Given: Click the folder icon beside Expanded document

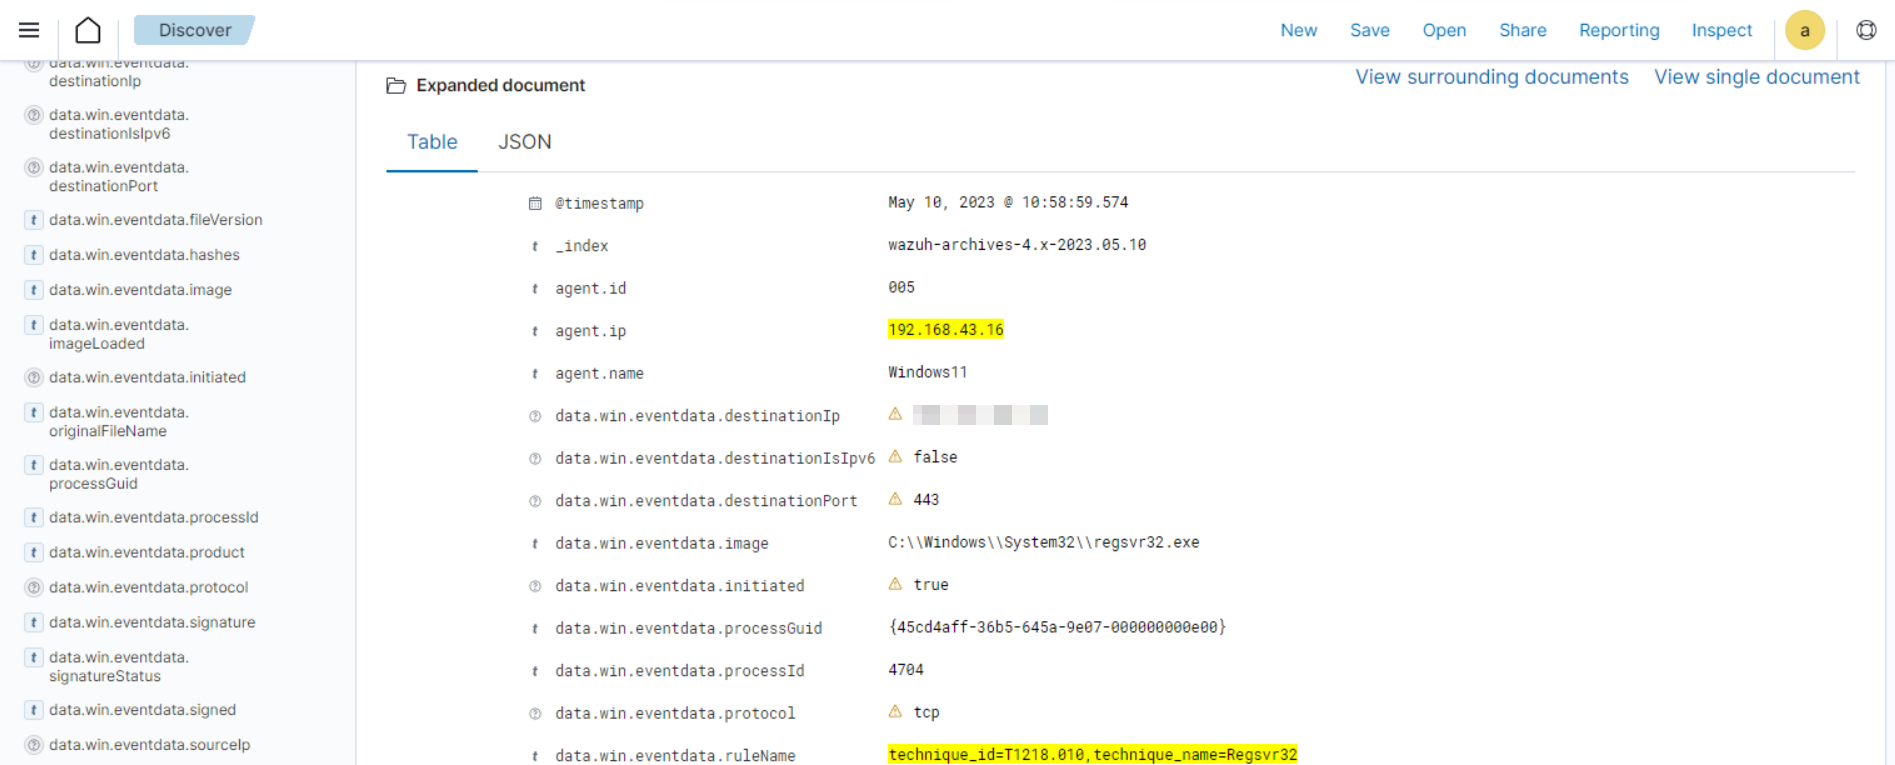Looking at the screenshot, I should [396, 86].
